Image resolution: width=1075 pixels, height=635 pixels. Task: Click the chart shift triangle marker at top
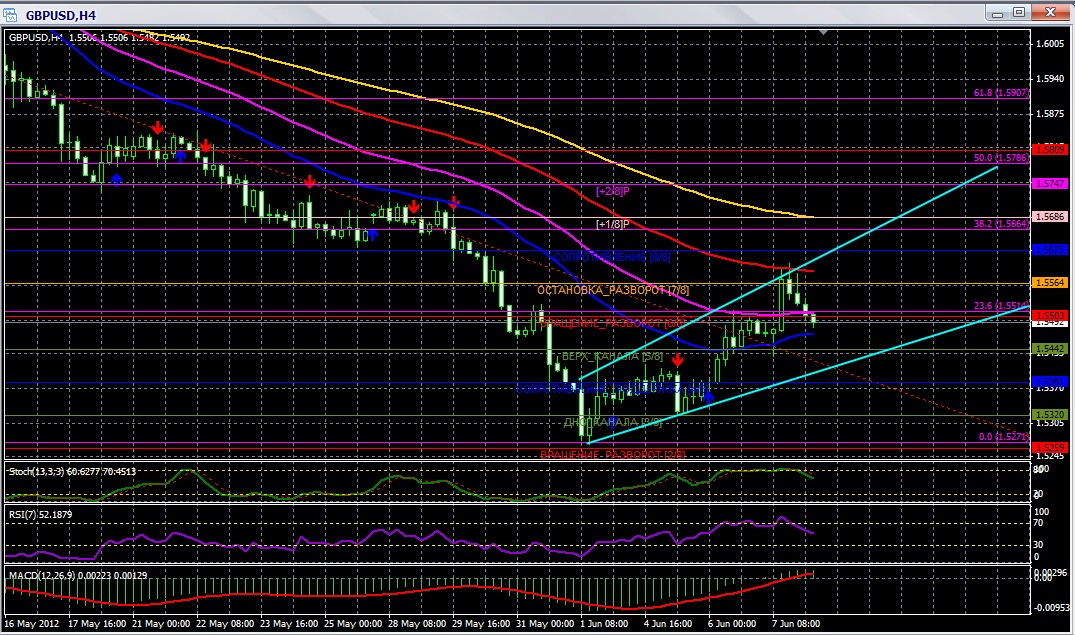pos(823,32)
